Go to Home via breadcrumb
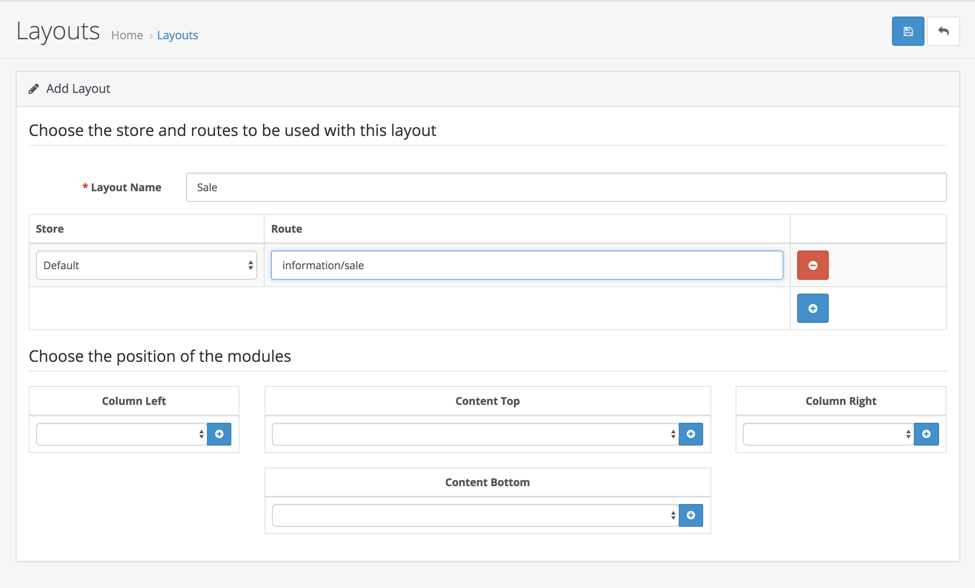Screen dimensions: 975x588 point(127,35)
